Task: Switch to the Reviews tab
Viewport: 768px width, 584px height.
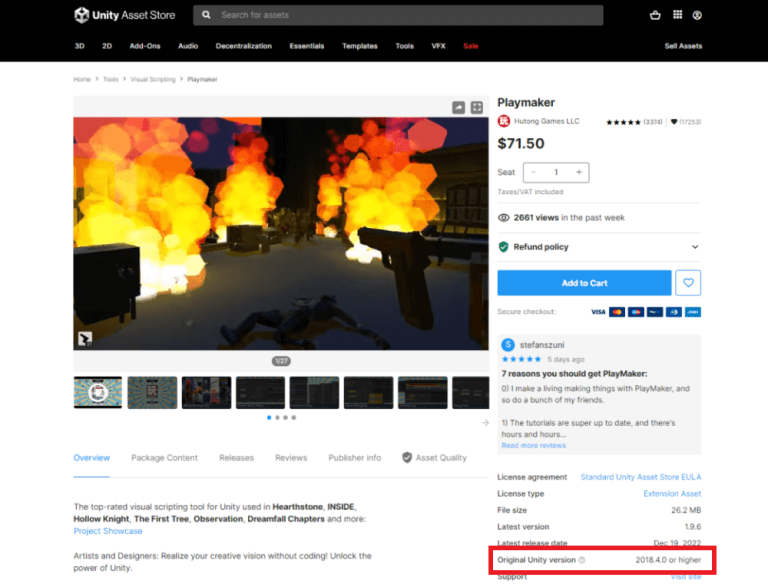Action: (x=291, y=458)
